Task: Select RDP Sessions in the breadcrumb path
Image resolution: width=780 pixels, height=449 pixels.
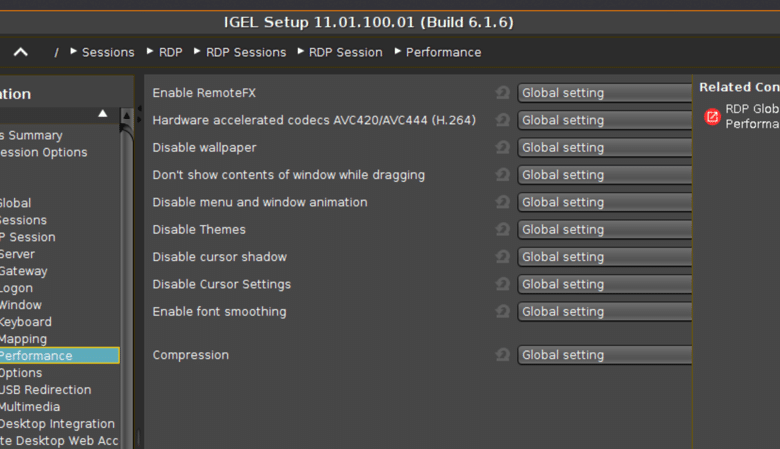Action: click(246, 52)
